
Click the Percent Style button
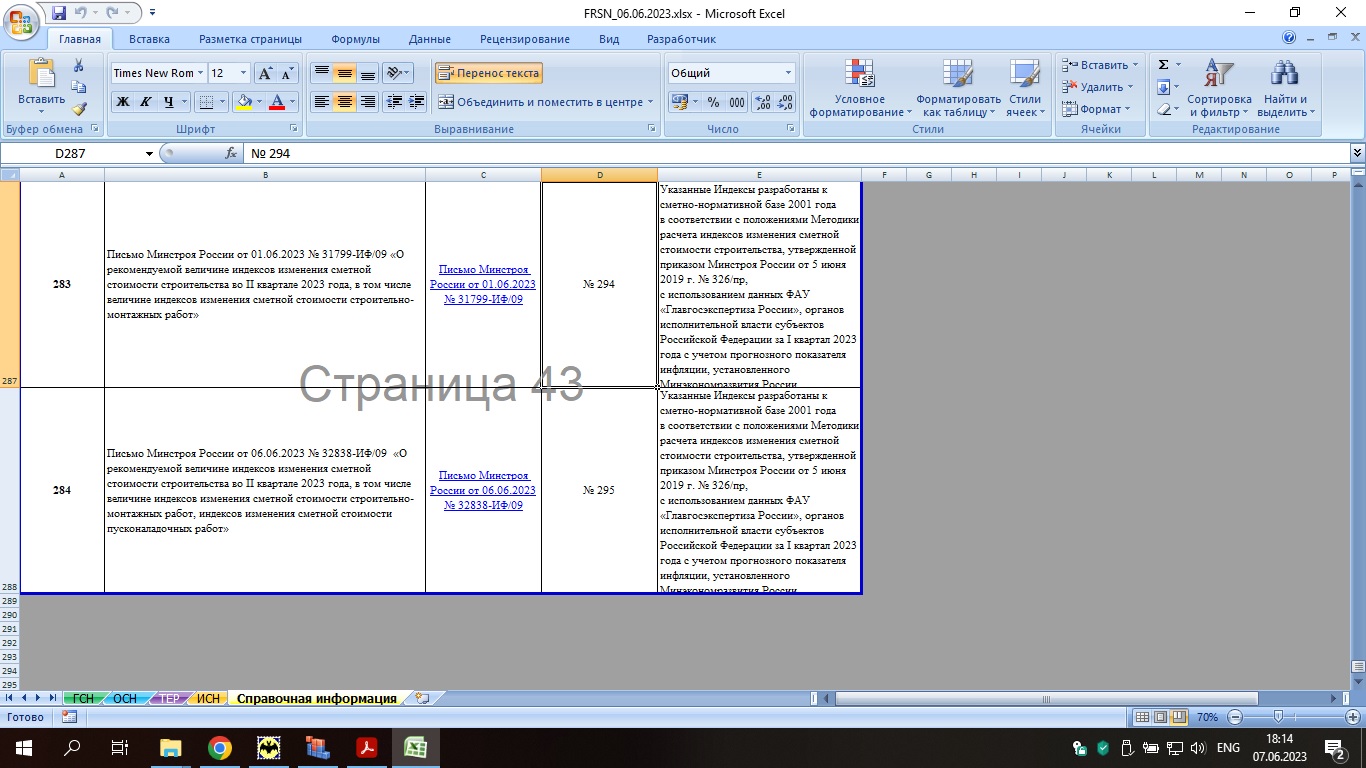click(x=713, y=102)
